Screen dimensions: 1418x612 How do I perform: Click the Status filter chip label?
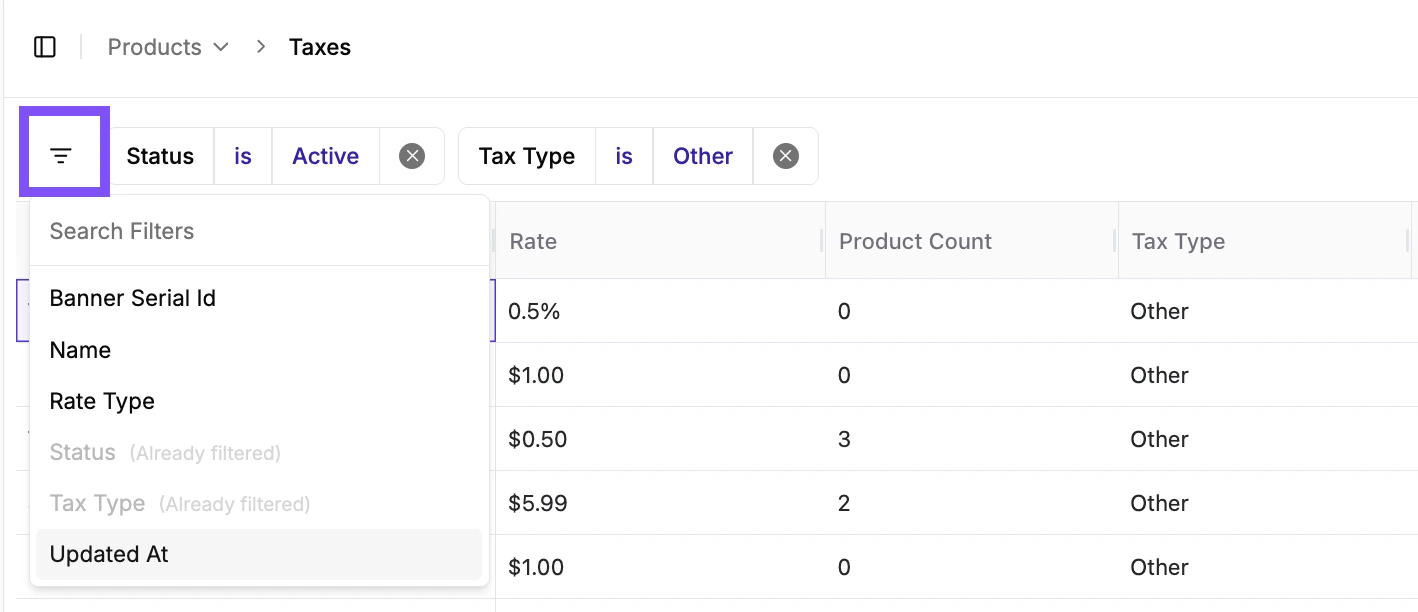[x=160, y=156]
